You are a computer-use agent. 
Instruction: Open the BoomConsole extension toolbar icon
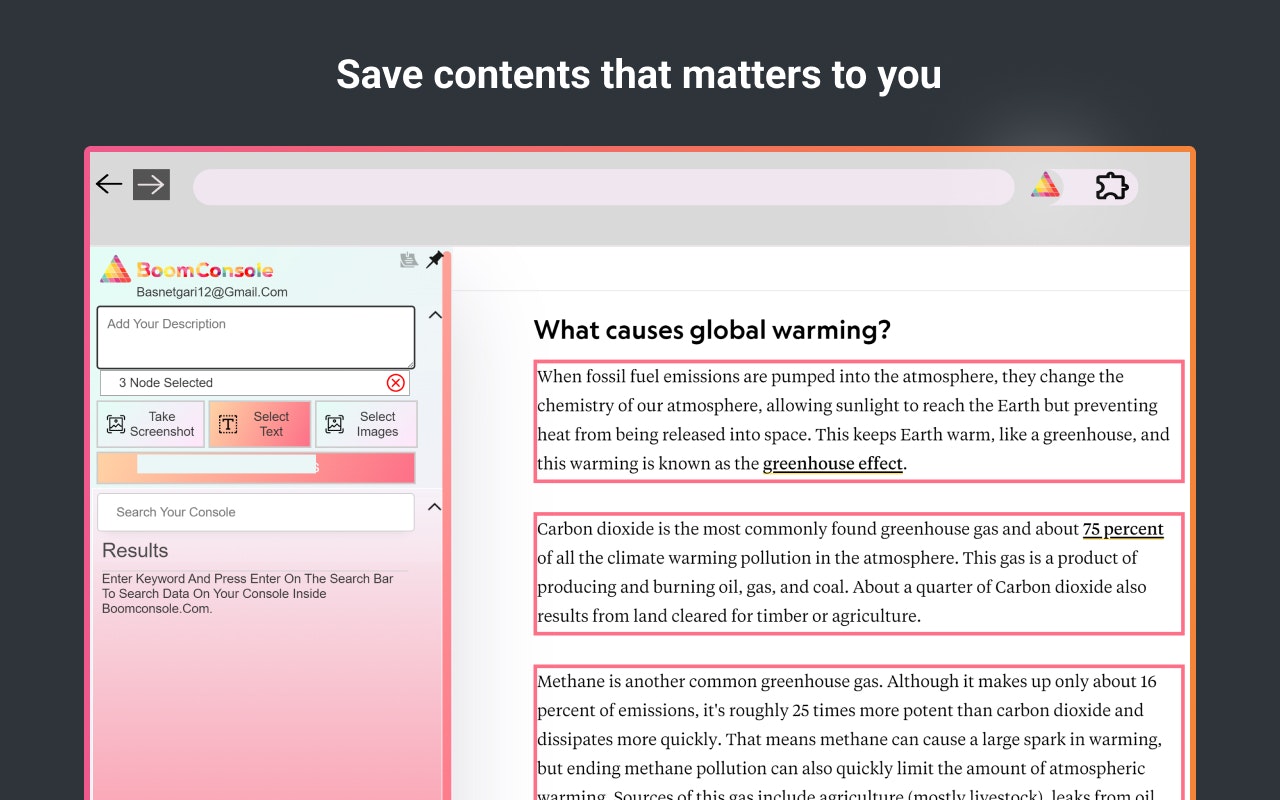tap(1045, 185)
